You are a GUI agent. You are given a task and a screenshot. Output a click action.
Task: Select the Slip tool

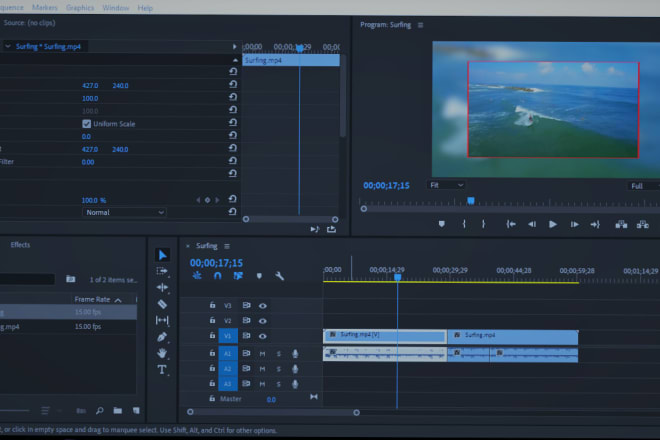click(162, 320)
